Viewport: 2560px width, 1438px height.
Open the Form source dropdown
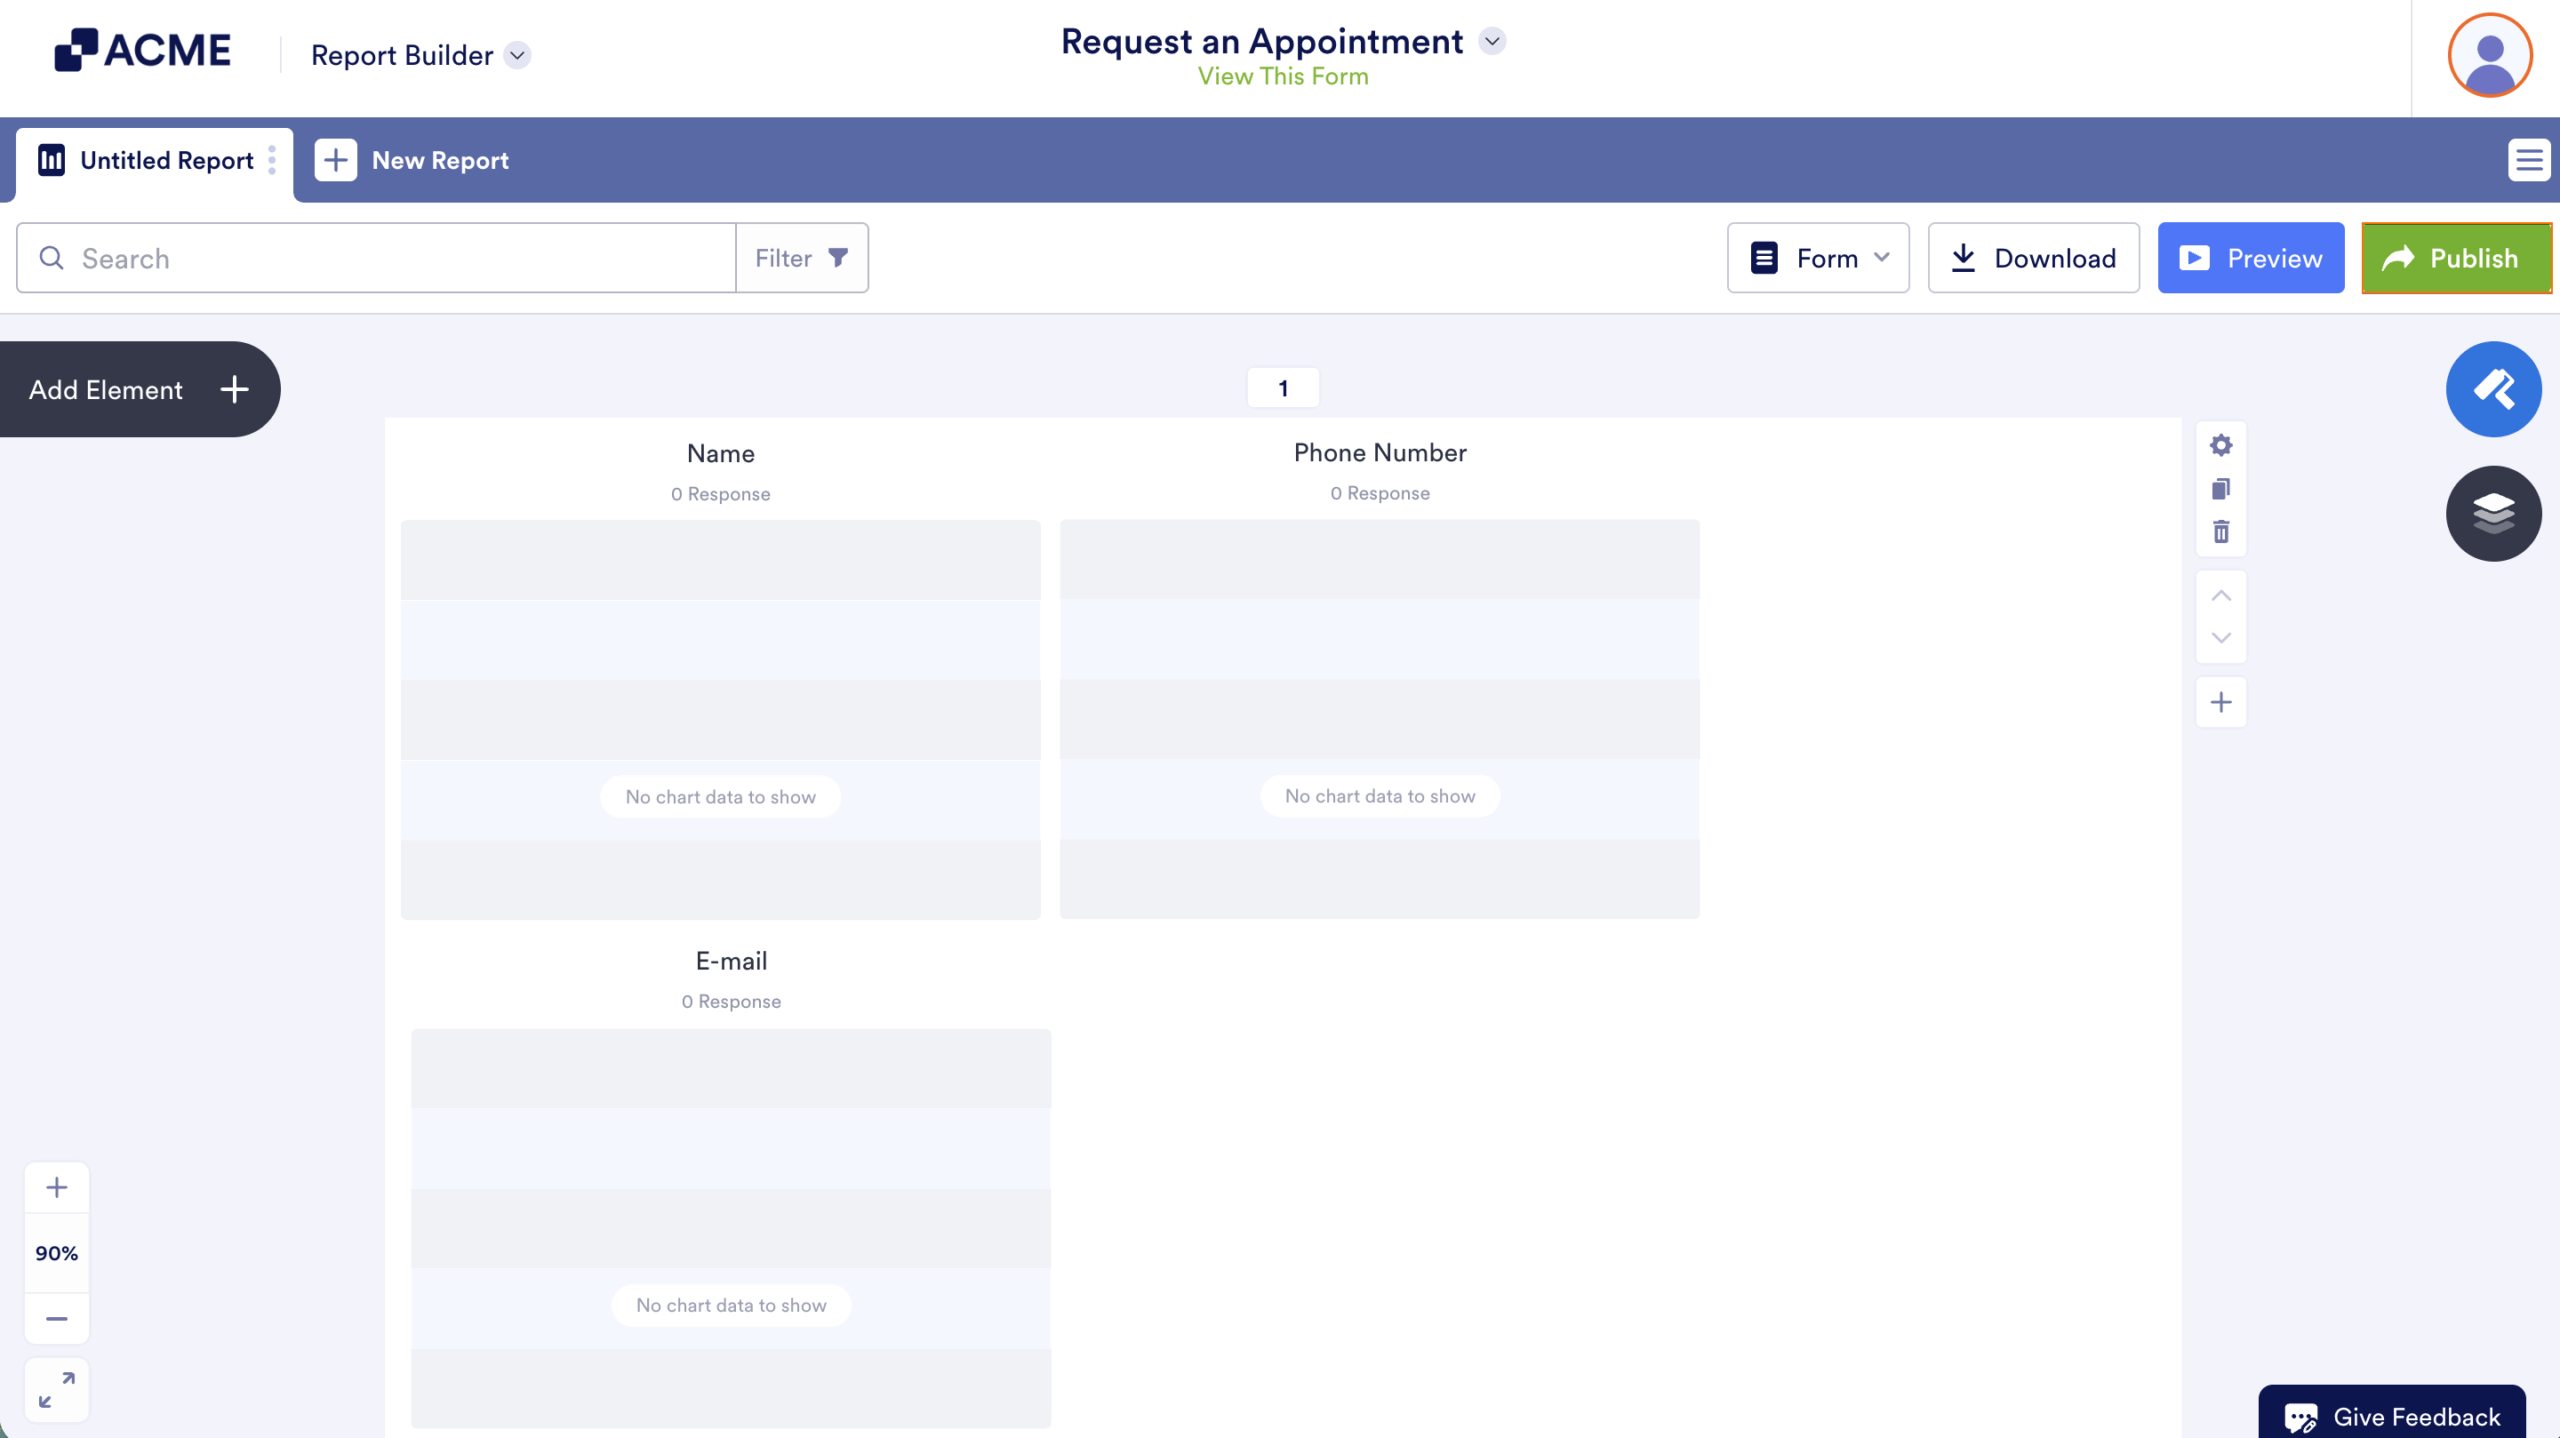(x=1881, y=257)
